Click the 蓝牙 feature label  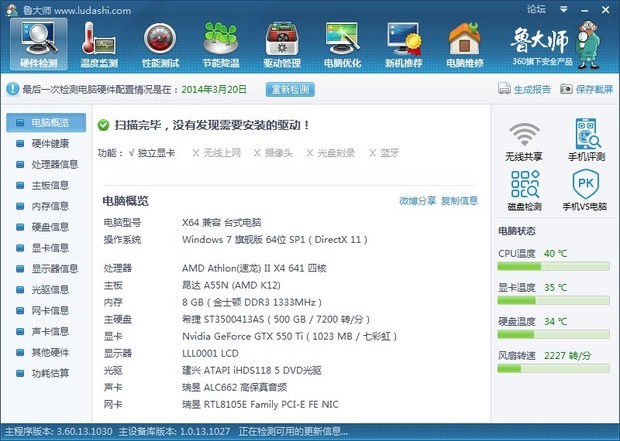389,153
